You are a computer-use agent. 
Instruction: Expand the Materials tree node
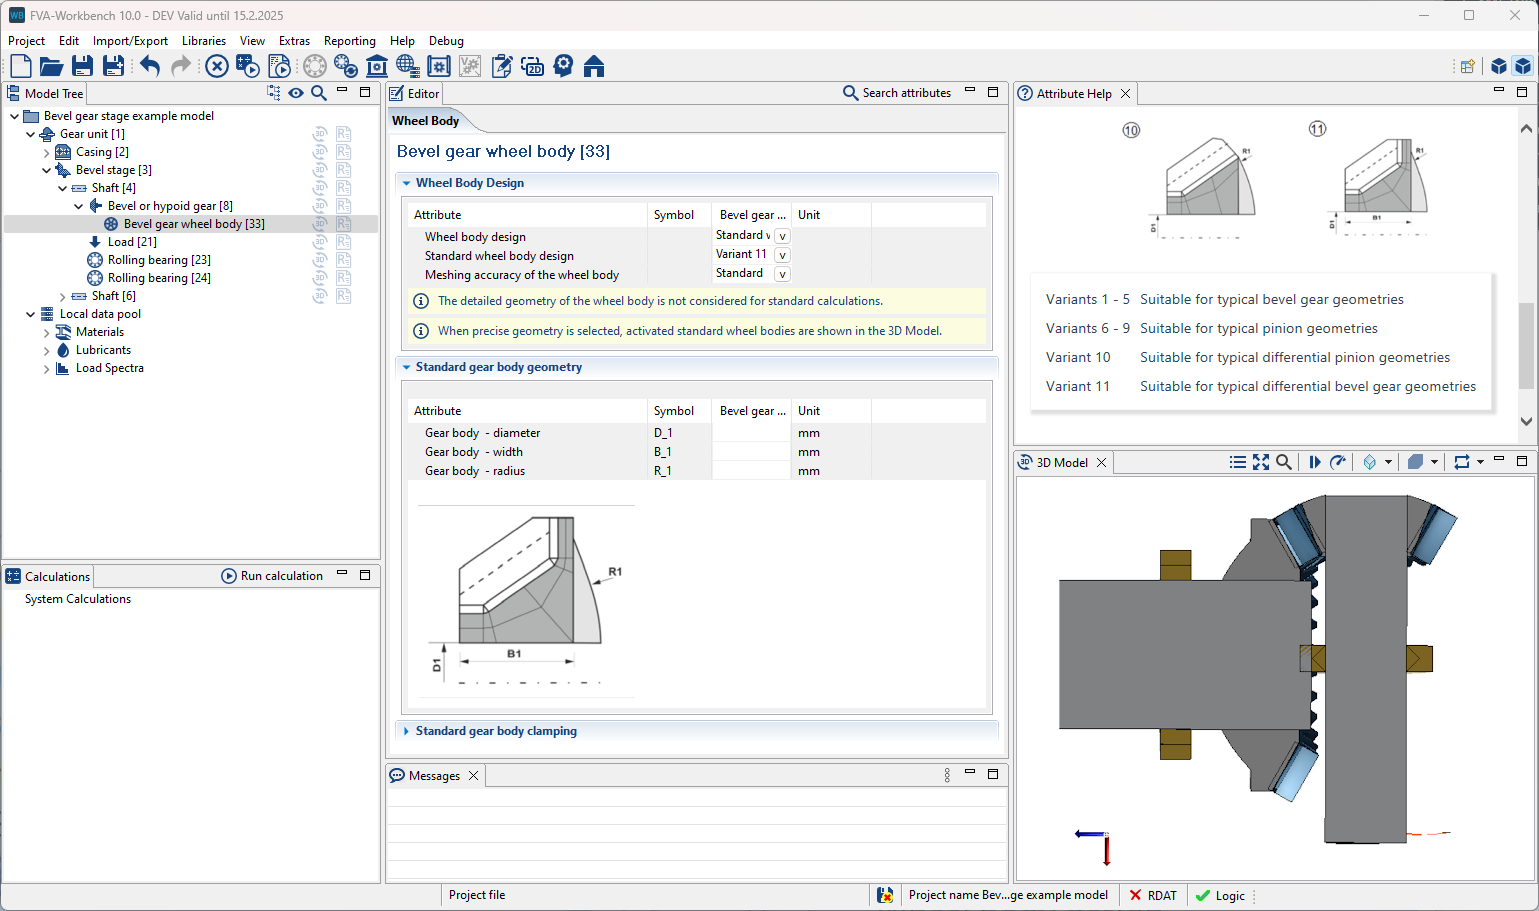pos(47,332)
